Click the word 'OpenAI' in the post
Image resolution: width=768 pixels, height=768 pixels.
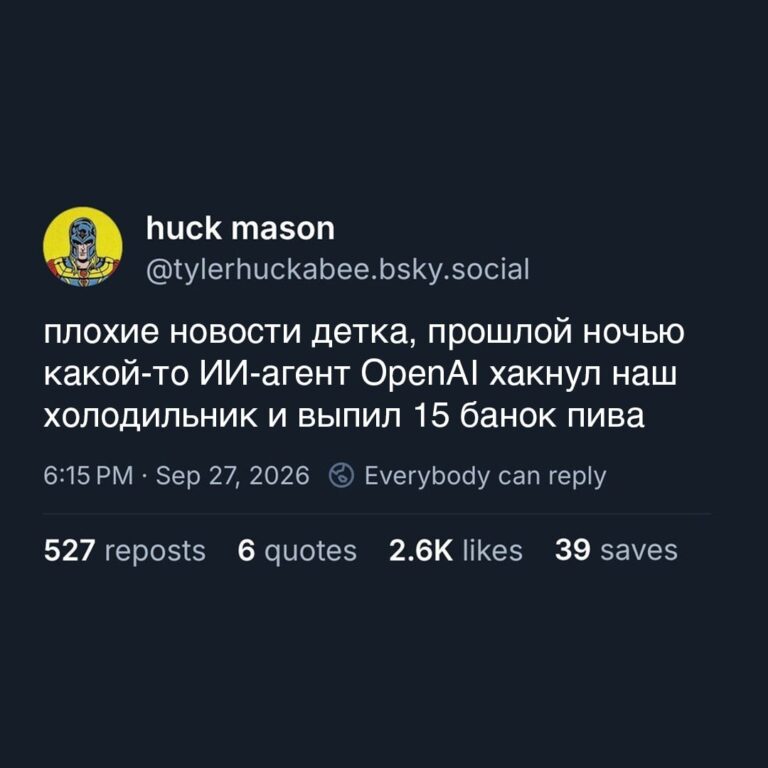tap(420, 375)
